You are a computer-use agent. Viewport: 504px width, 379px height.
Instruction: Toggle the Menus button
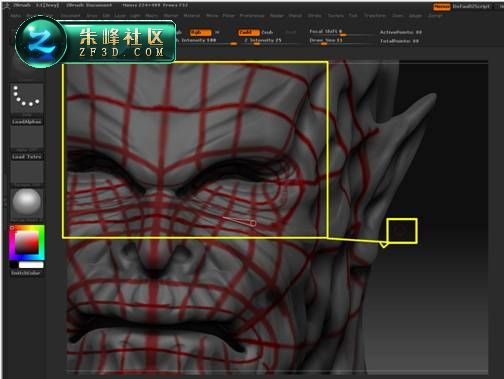click(441, 6)
